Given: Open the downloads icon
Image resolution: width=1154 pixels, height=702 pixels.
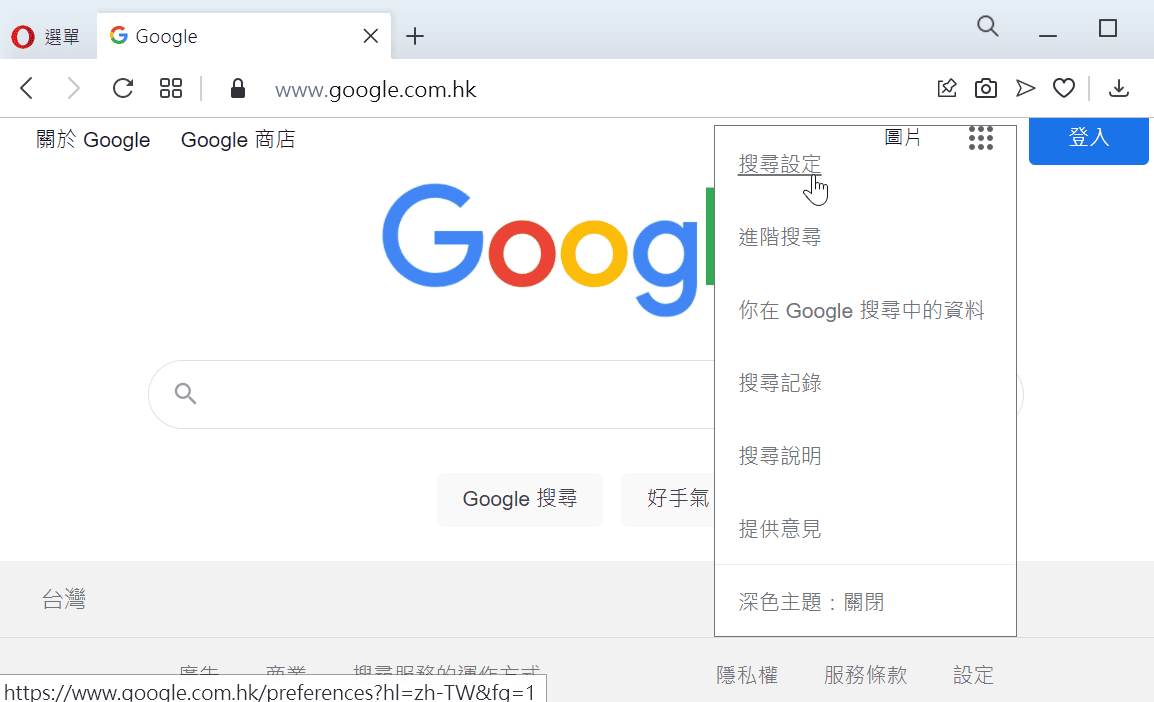Looking at the screenshot, I should pyautogui.click(x=1119, y=89).
